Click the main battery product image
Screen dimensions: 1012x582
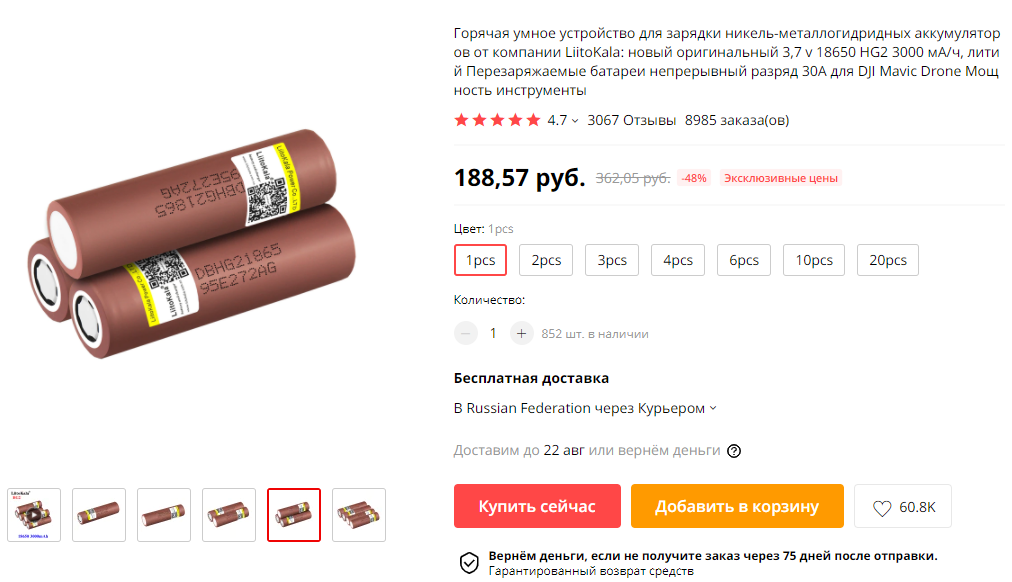tap(192, 243)
